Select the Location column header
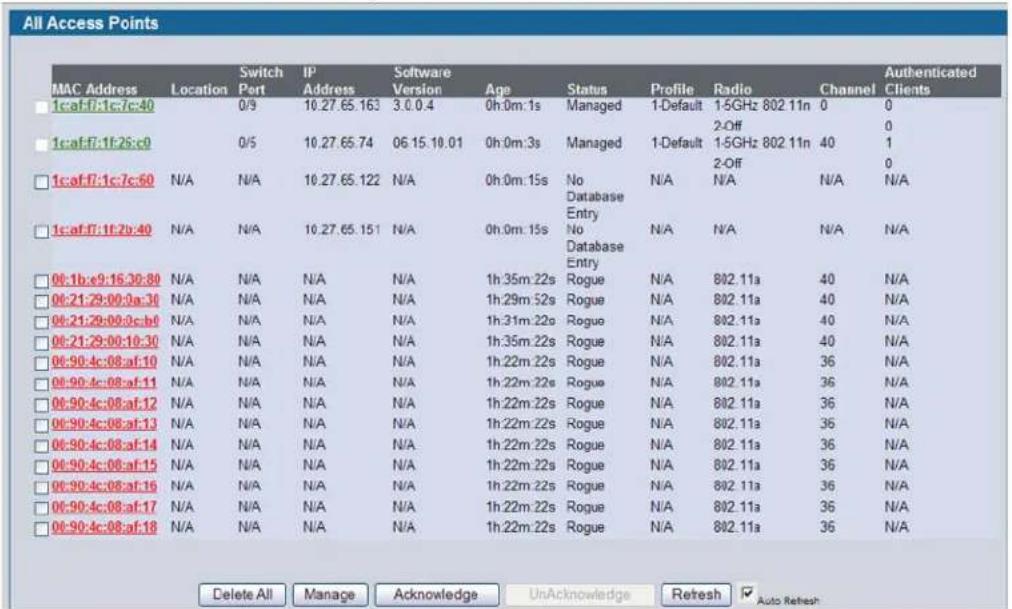 (199, 89)
